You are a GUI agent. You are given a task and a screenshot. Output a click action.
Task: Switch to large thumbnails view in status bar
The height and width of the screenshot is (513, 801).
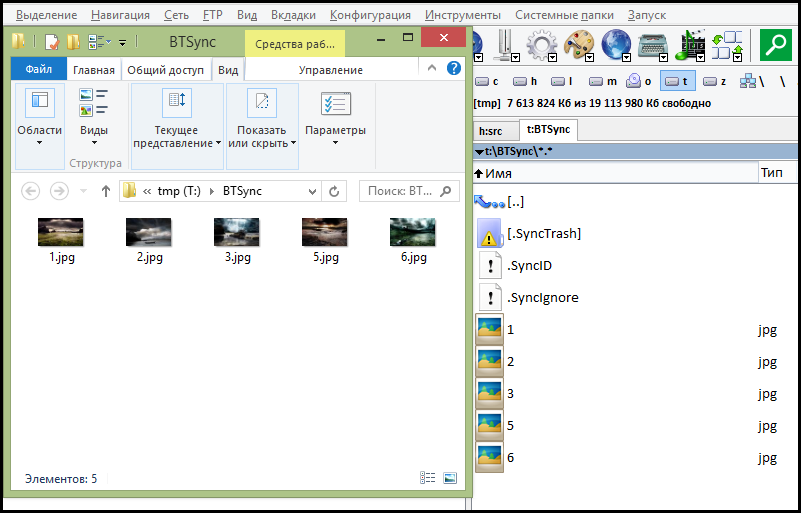pyautogui.click(x=449, y=479)
